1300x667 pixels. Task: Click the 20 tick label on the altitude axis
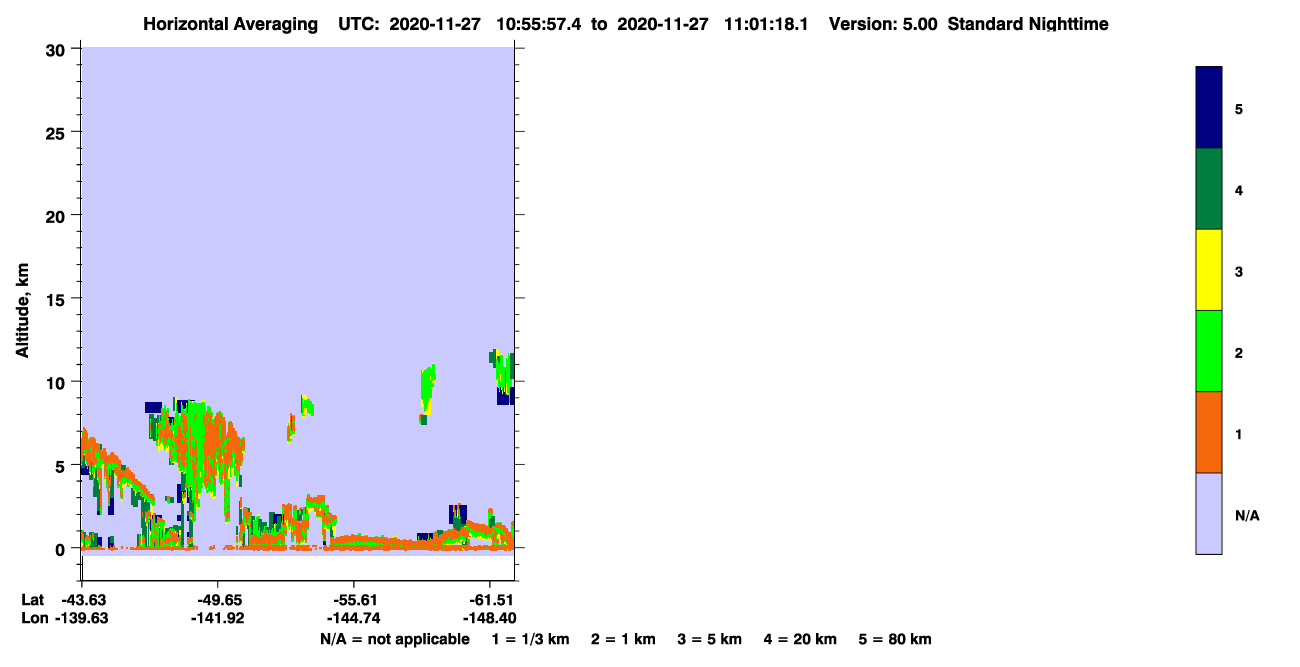tap(57, 216)
